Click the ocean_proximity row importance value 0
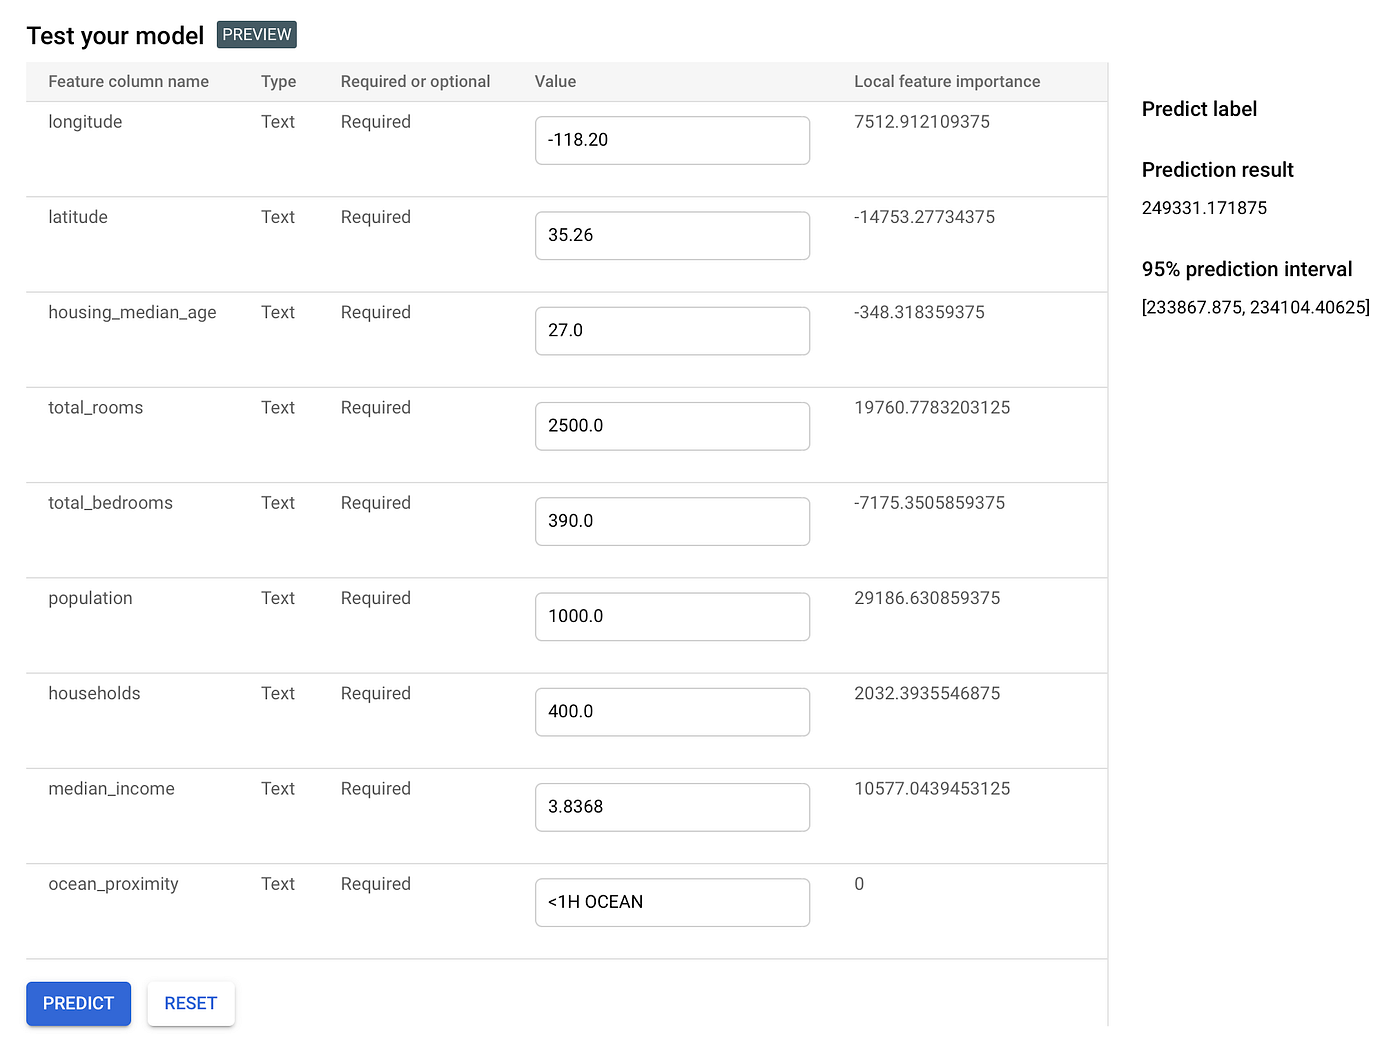This screenshot has width=1400, height=1048. [858, 884]
